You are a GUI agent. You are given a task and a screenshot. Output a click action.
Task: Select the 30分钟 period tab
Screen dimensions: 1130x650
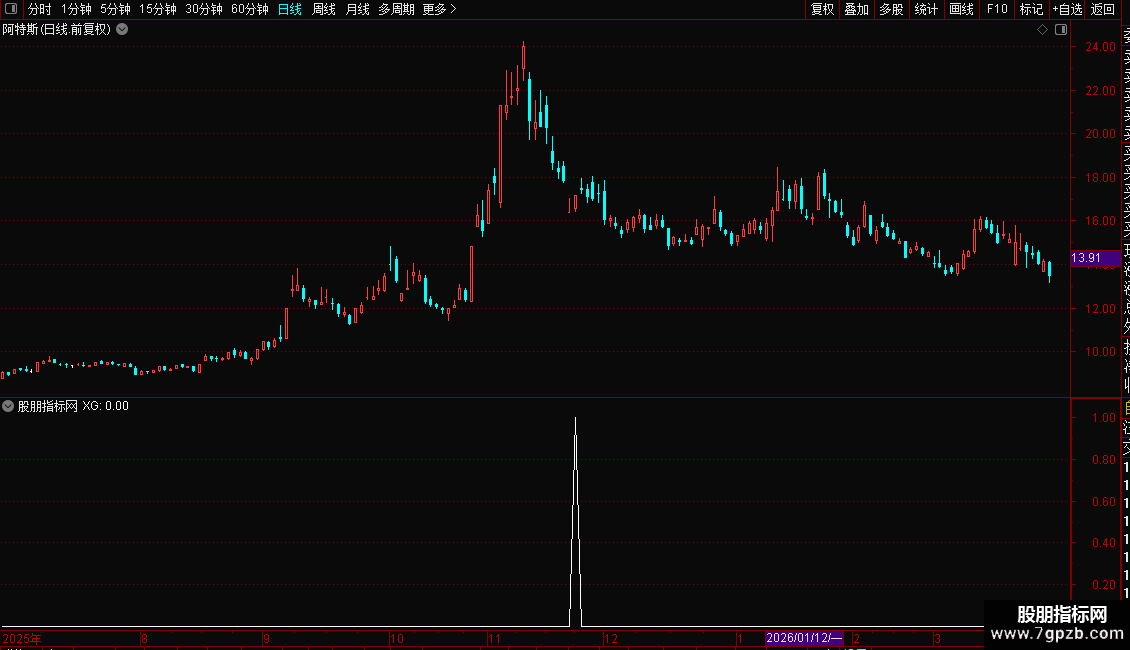pos(203,9)
